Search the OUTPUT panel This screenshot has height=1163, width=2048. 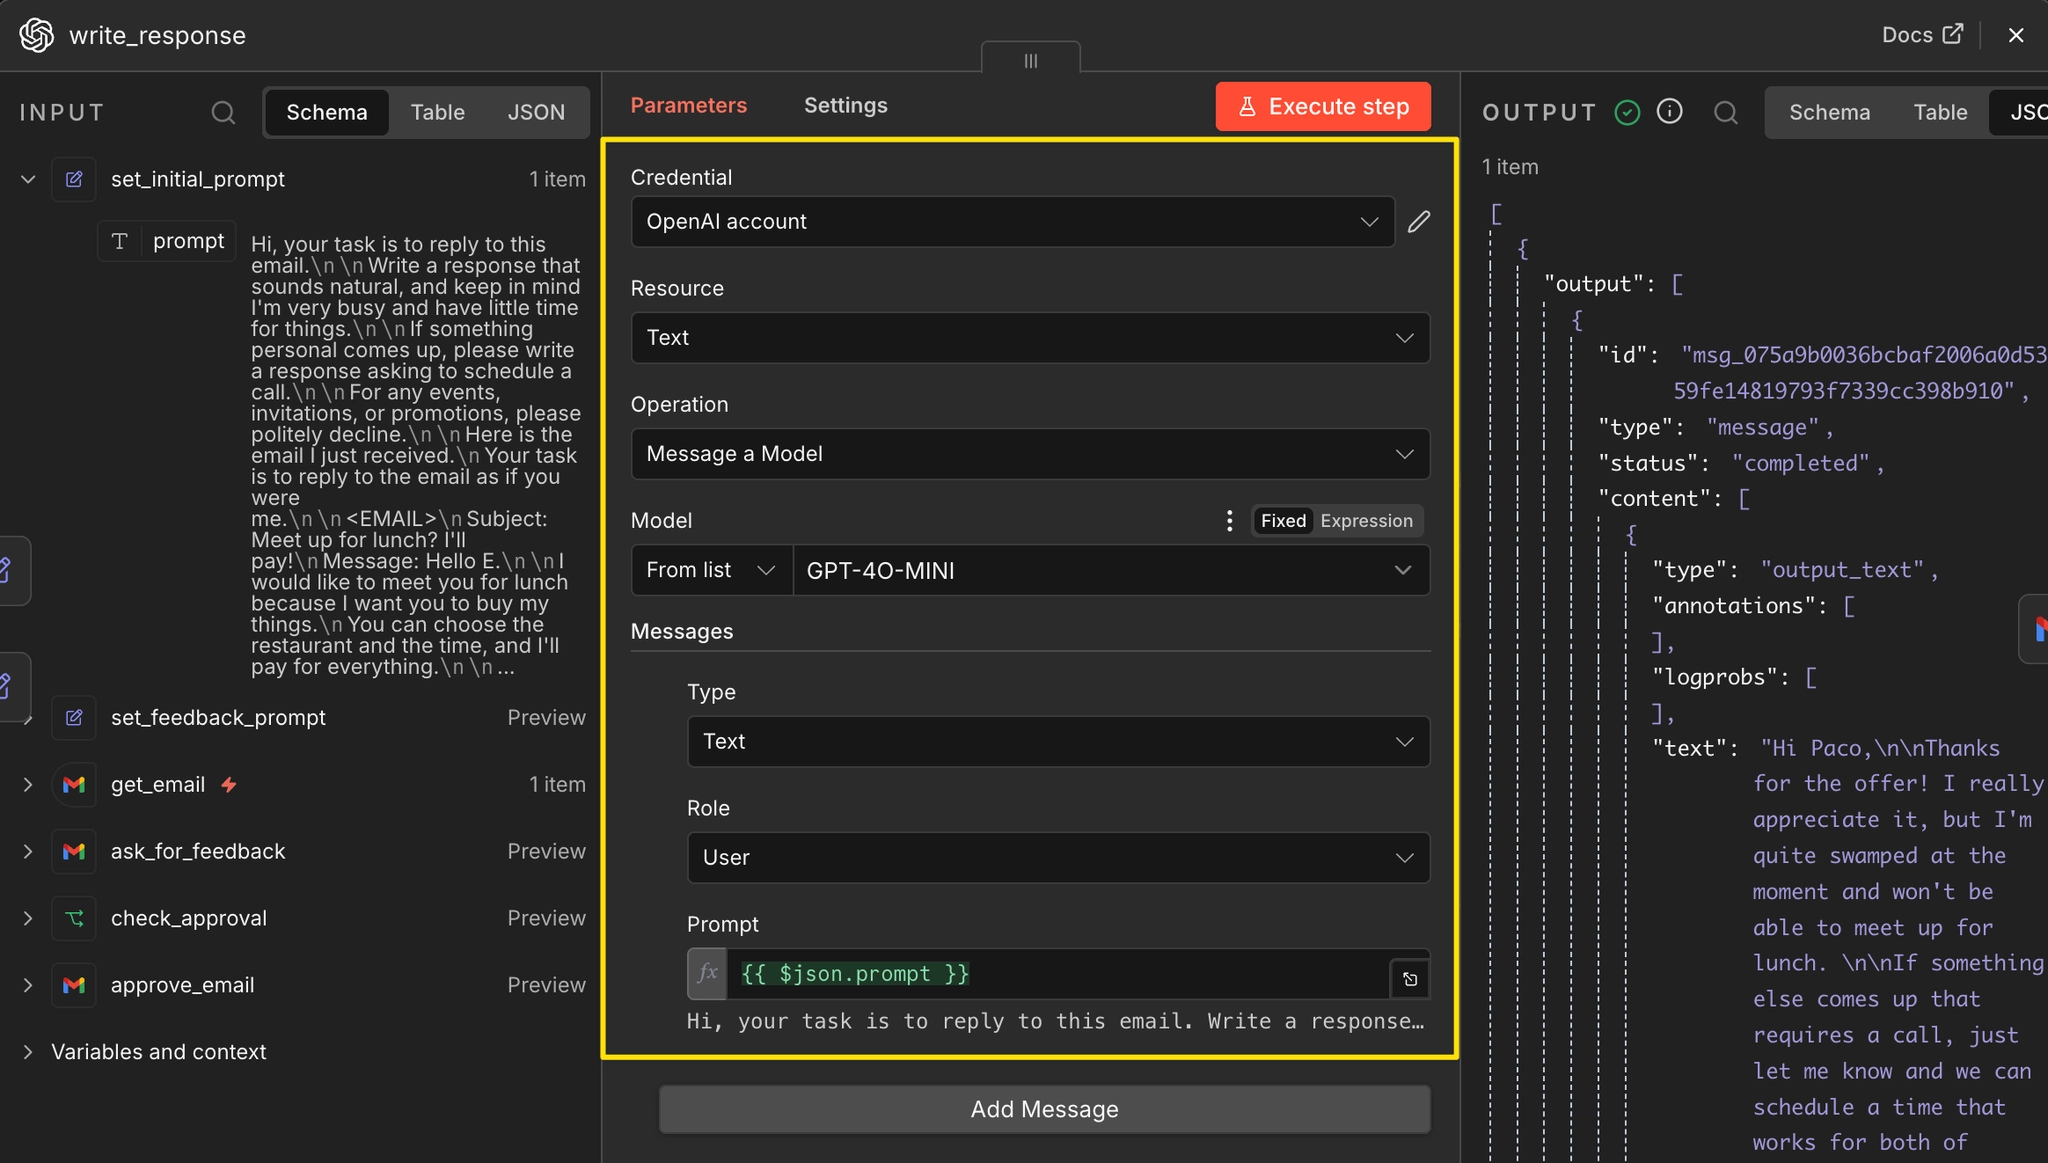coord(1726,112)
